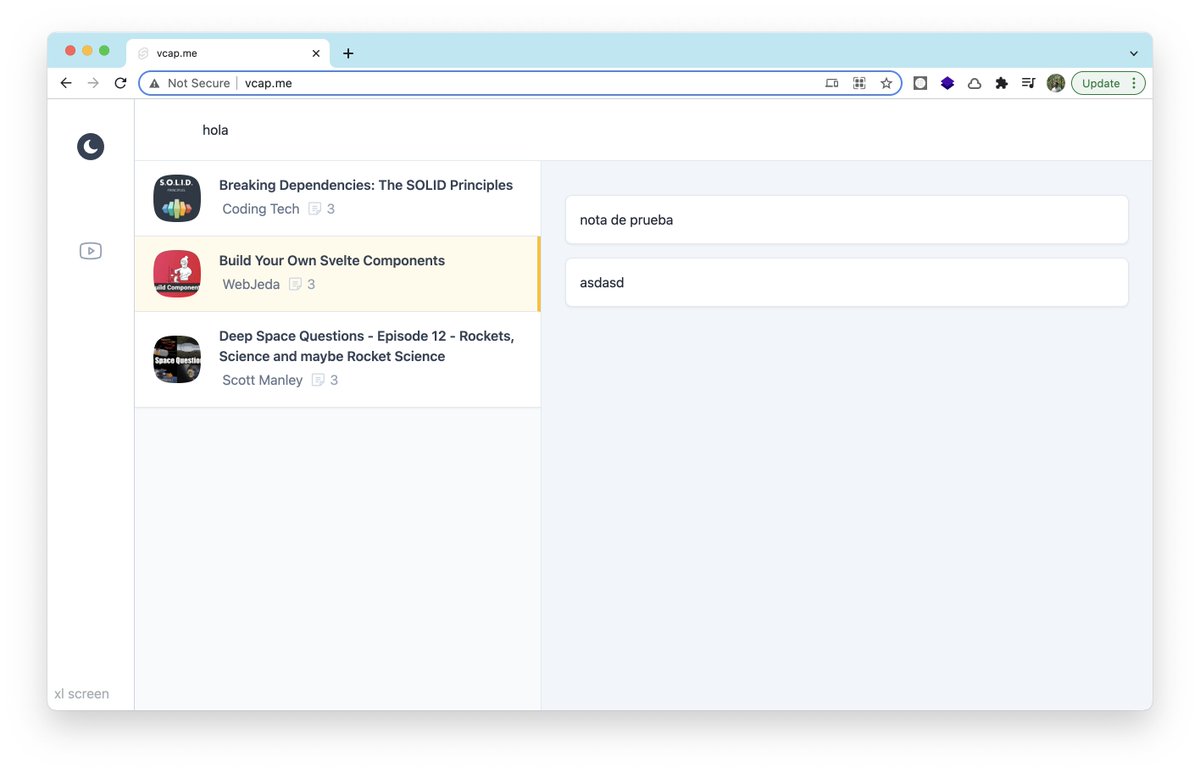This screenshot has width=1200, height=773.
Task: Click the 'xl screen' label
Action: point(82,694)
